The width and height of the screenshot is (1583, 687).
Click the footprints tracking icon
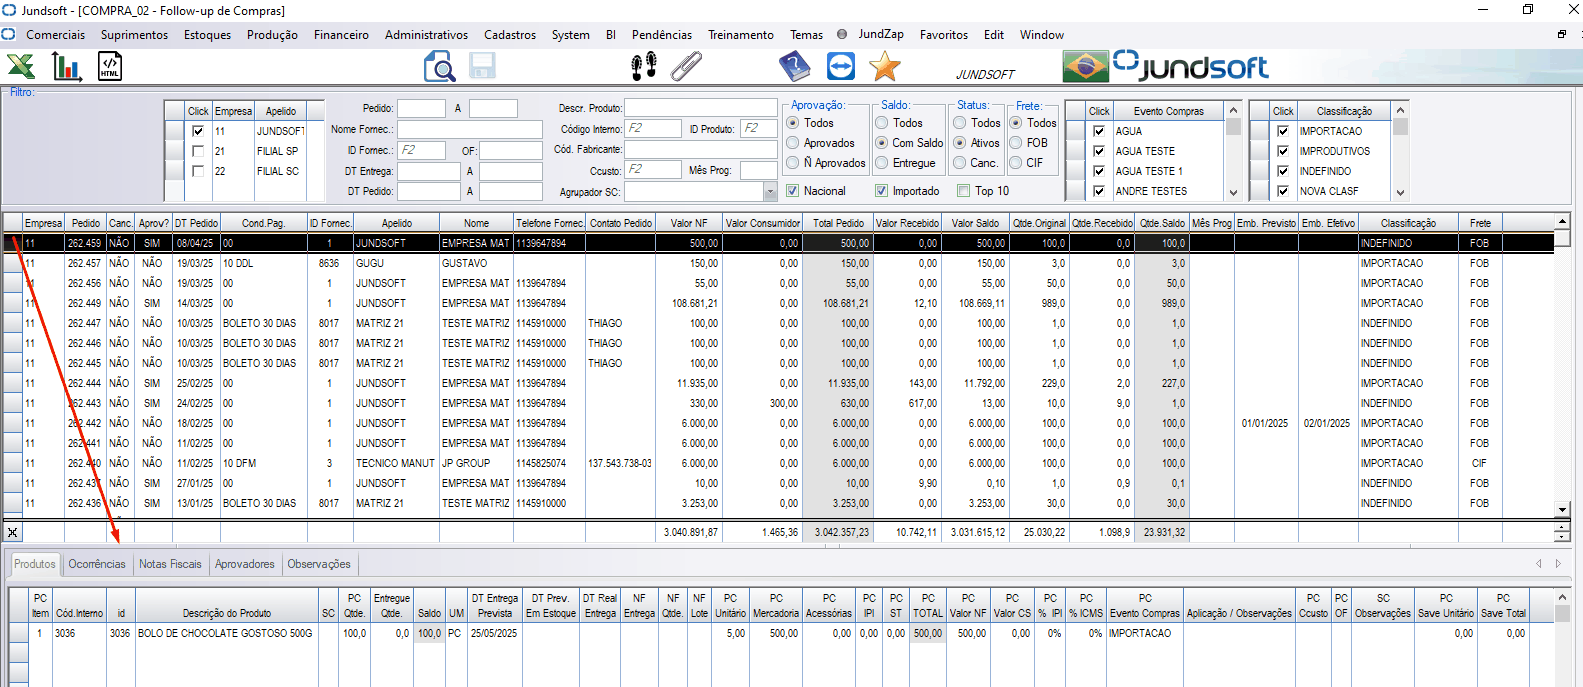644,67
